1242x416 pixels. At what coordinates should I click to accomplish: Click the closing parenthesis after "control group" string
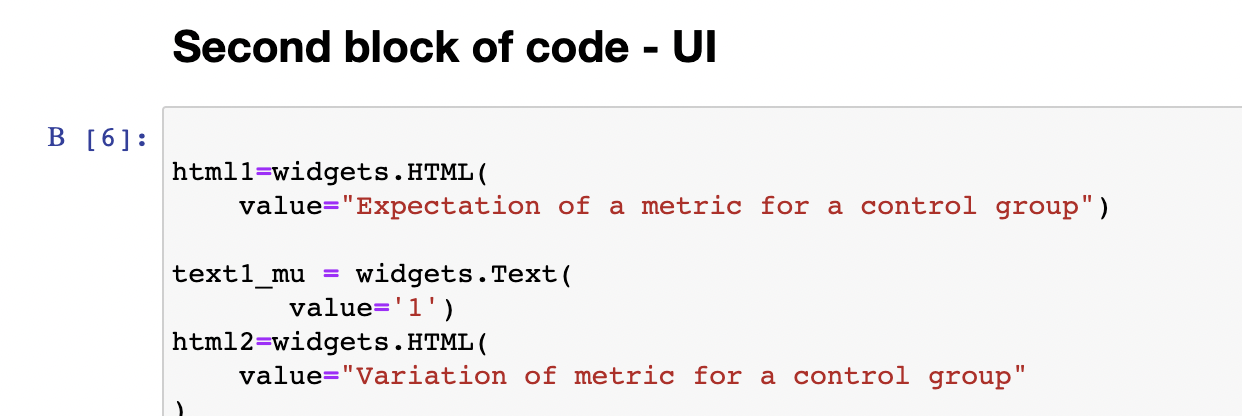coord(1104,206)
